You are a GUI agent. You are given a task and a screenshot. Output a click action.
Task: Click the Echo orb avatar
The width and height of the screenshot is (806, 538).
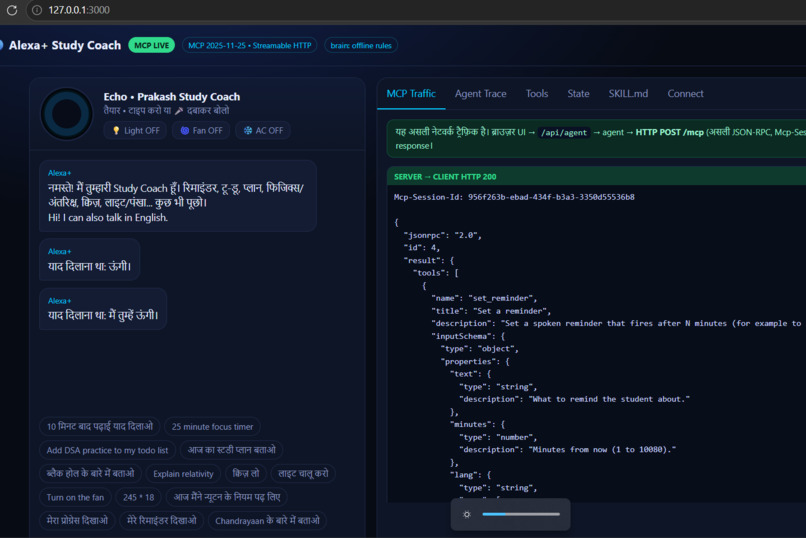point(67,114)
